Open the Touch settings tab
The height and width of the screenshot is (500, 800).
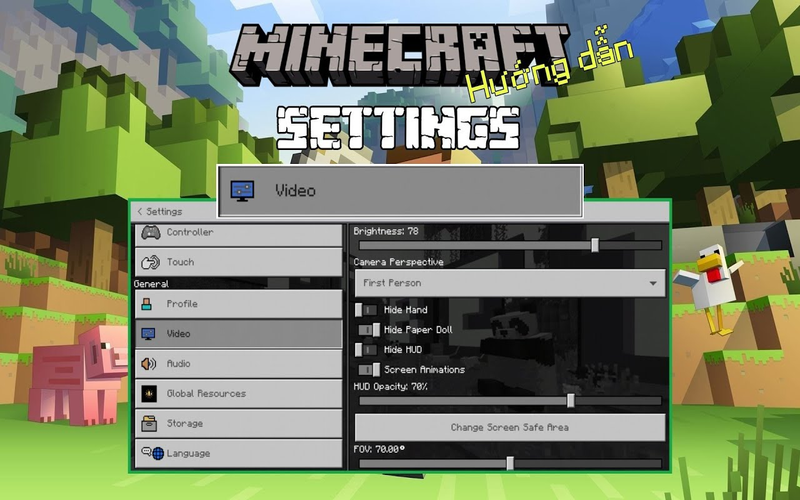pos(238,262)
